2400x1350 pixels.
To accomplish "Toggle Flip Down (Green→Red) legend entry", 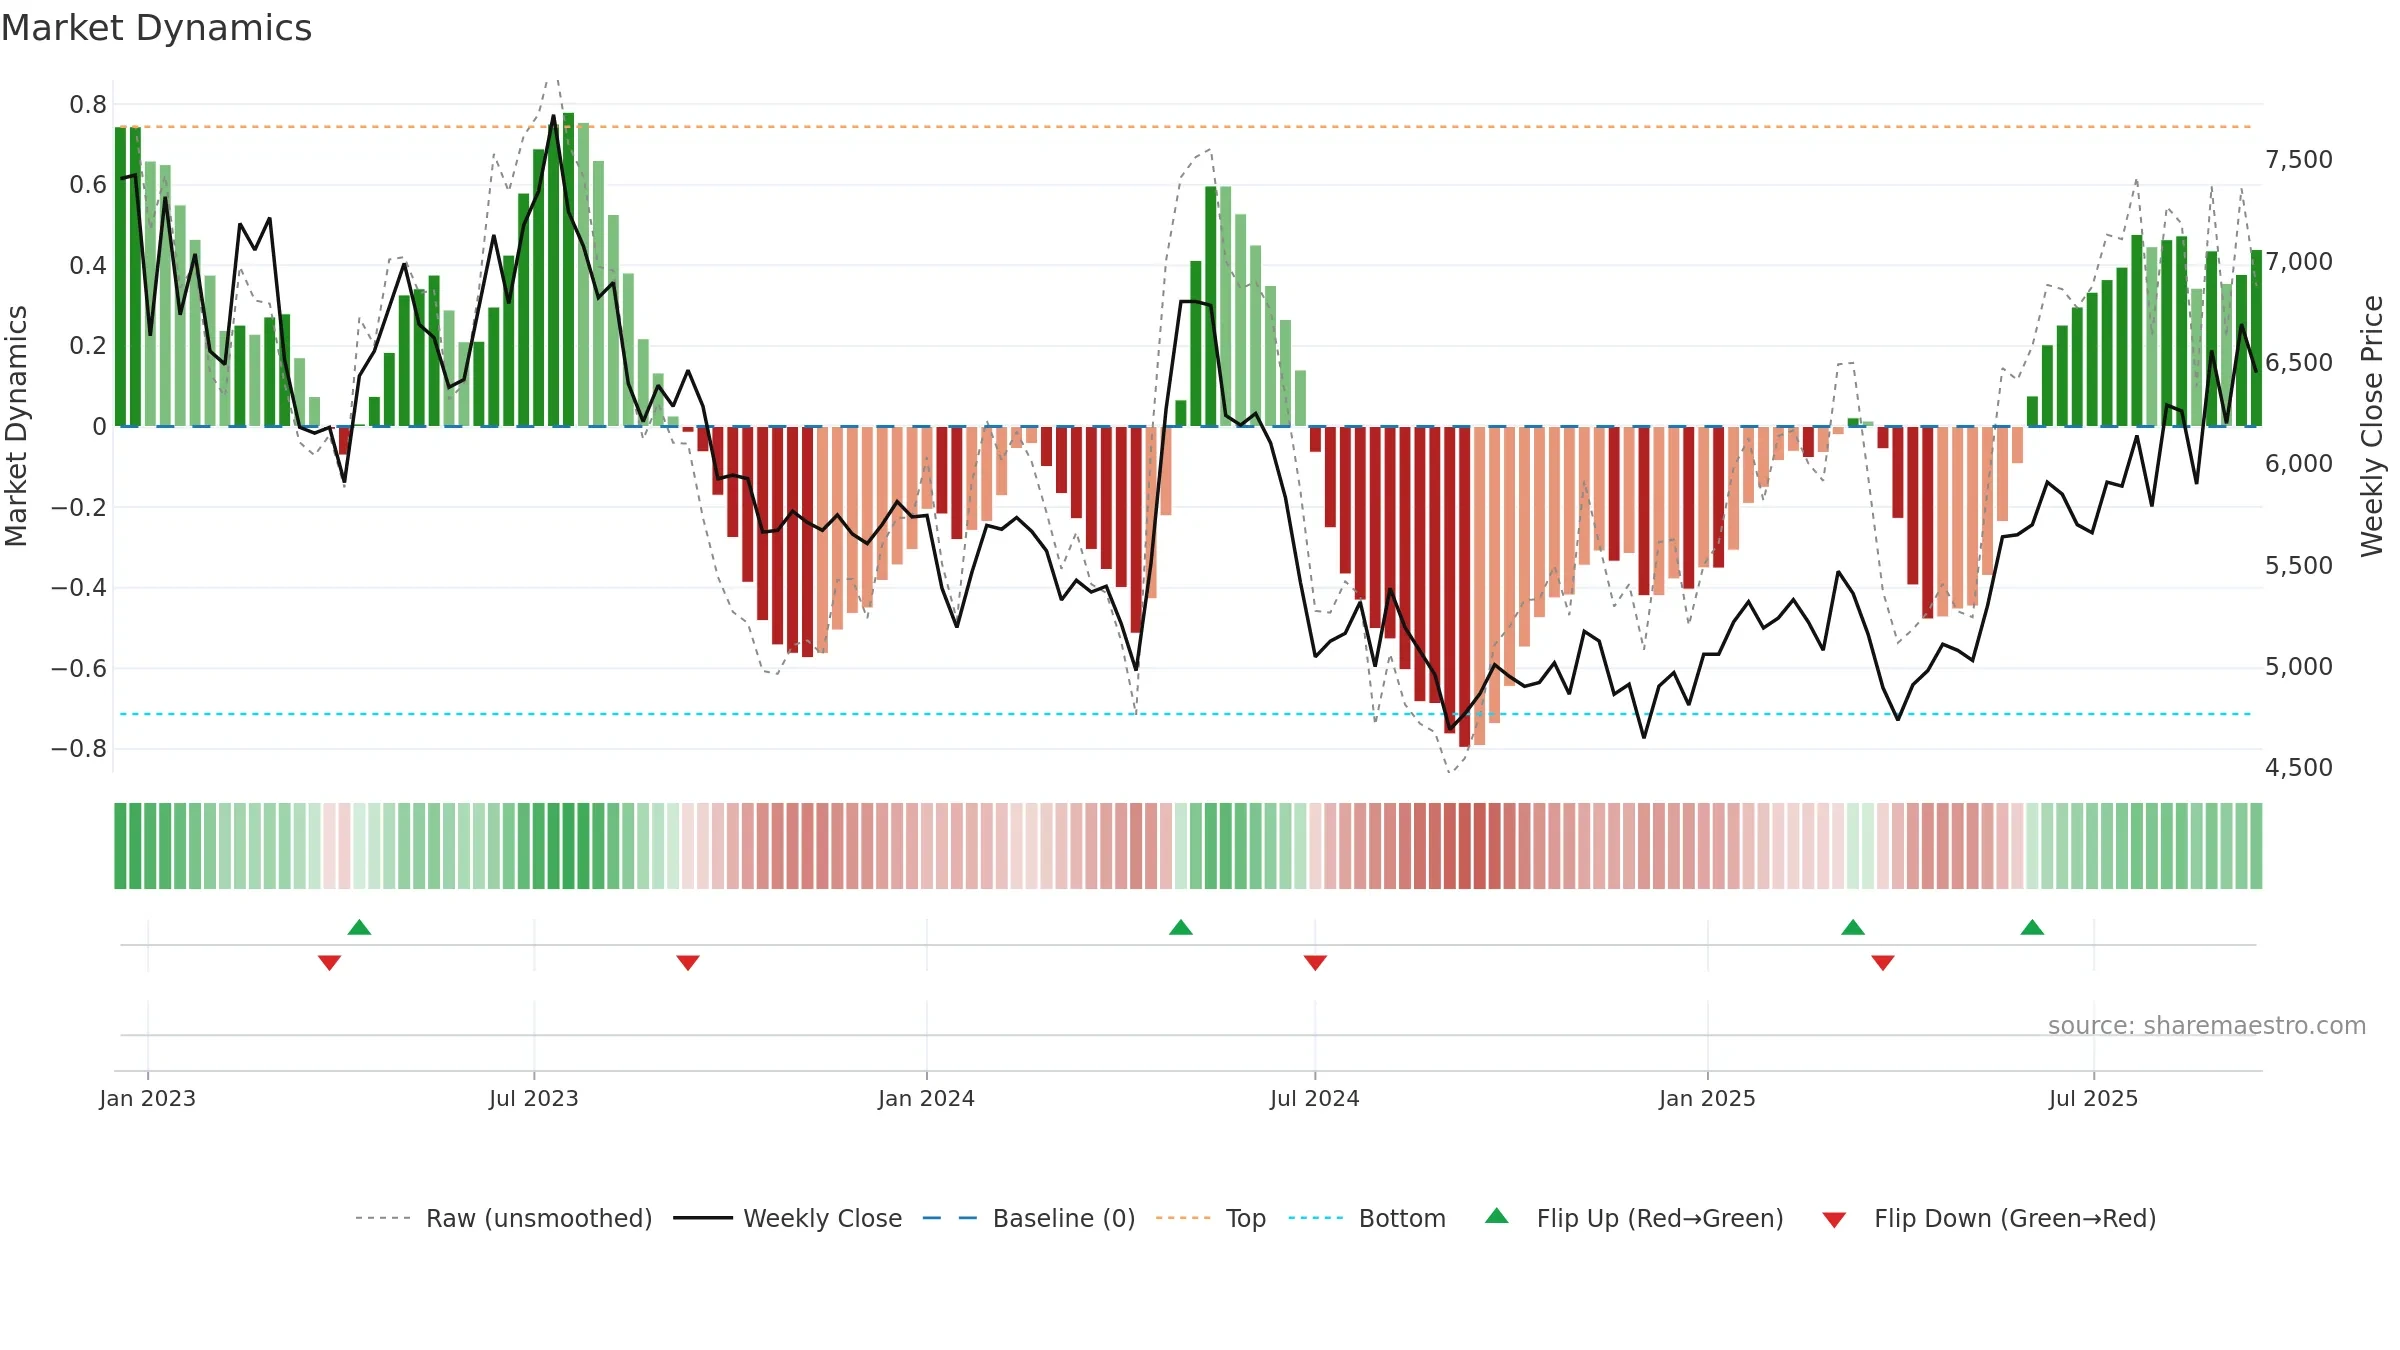I will click(x=1989, y=1218).
